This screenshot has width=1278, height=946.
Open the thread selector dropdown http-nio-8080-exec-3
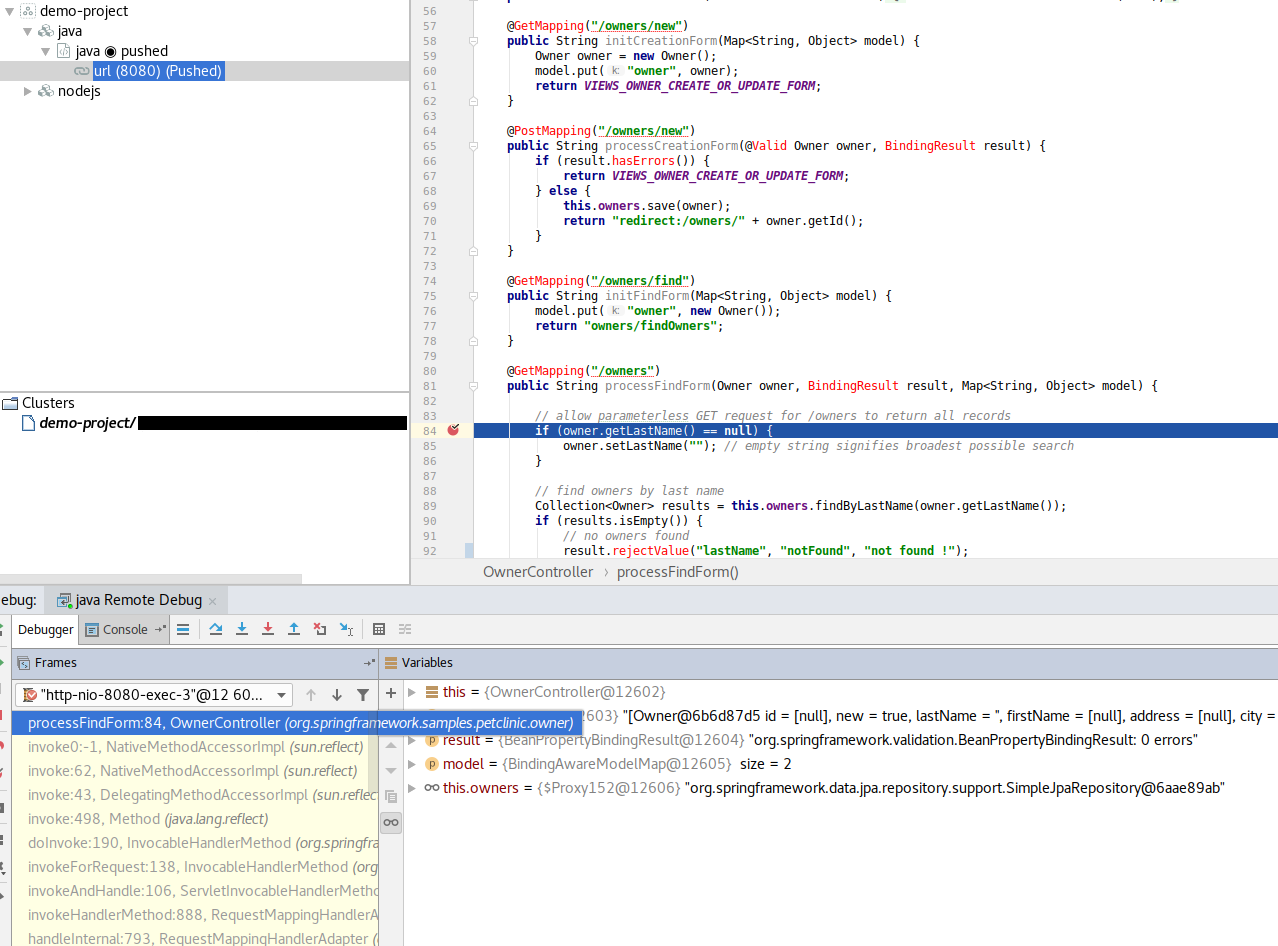click(x=155, y=695)
